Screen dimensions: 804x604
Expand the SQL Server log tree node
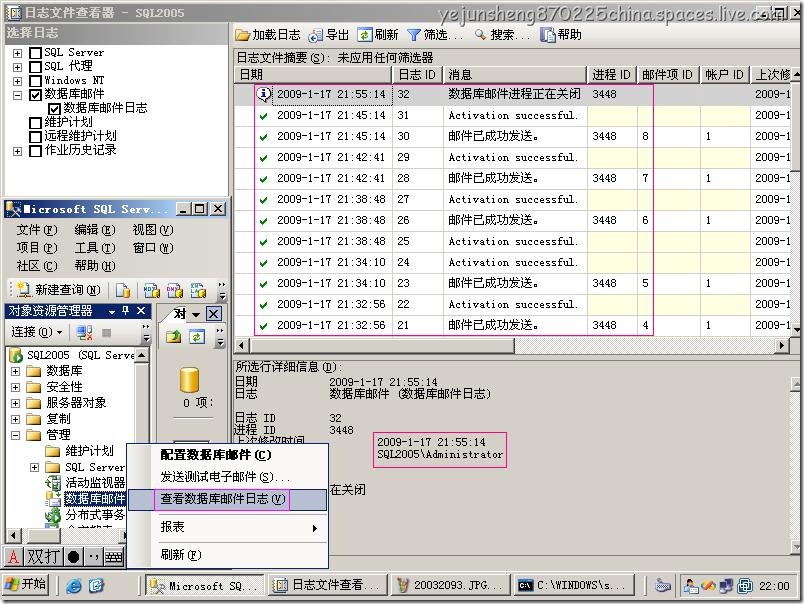point(17,53)
